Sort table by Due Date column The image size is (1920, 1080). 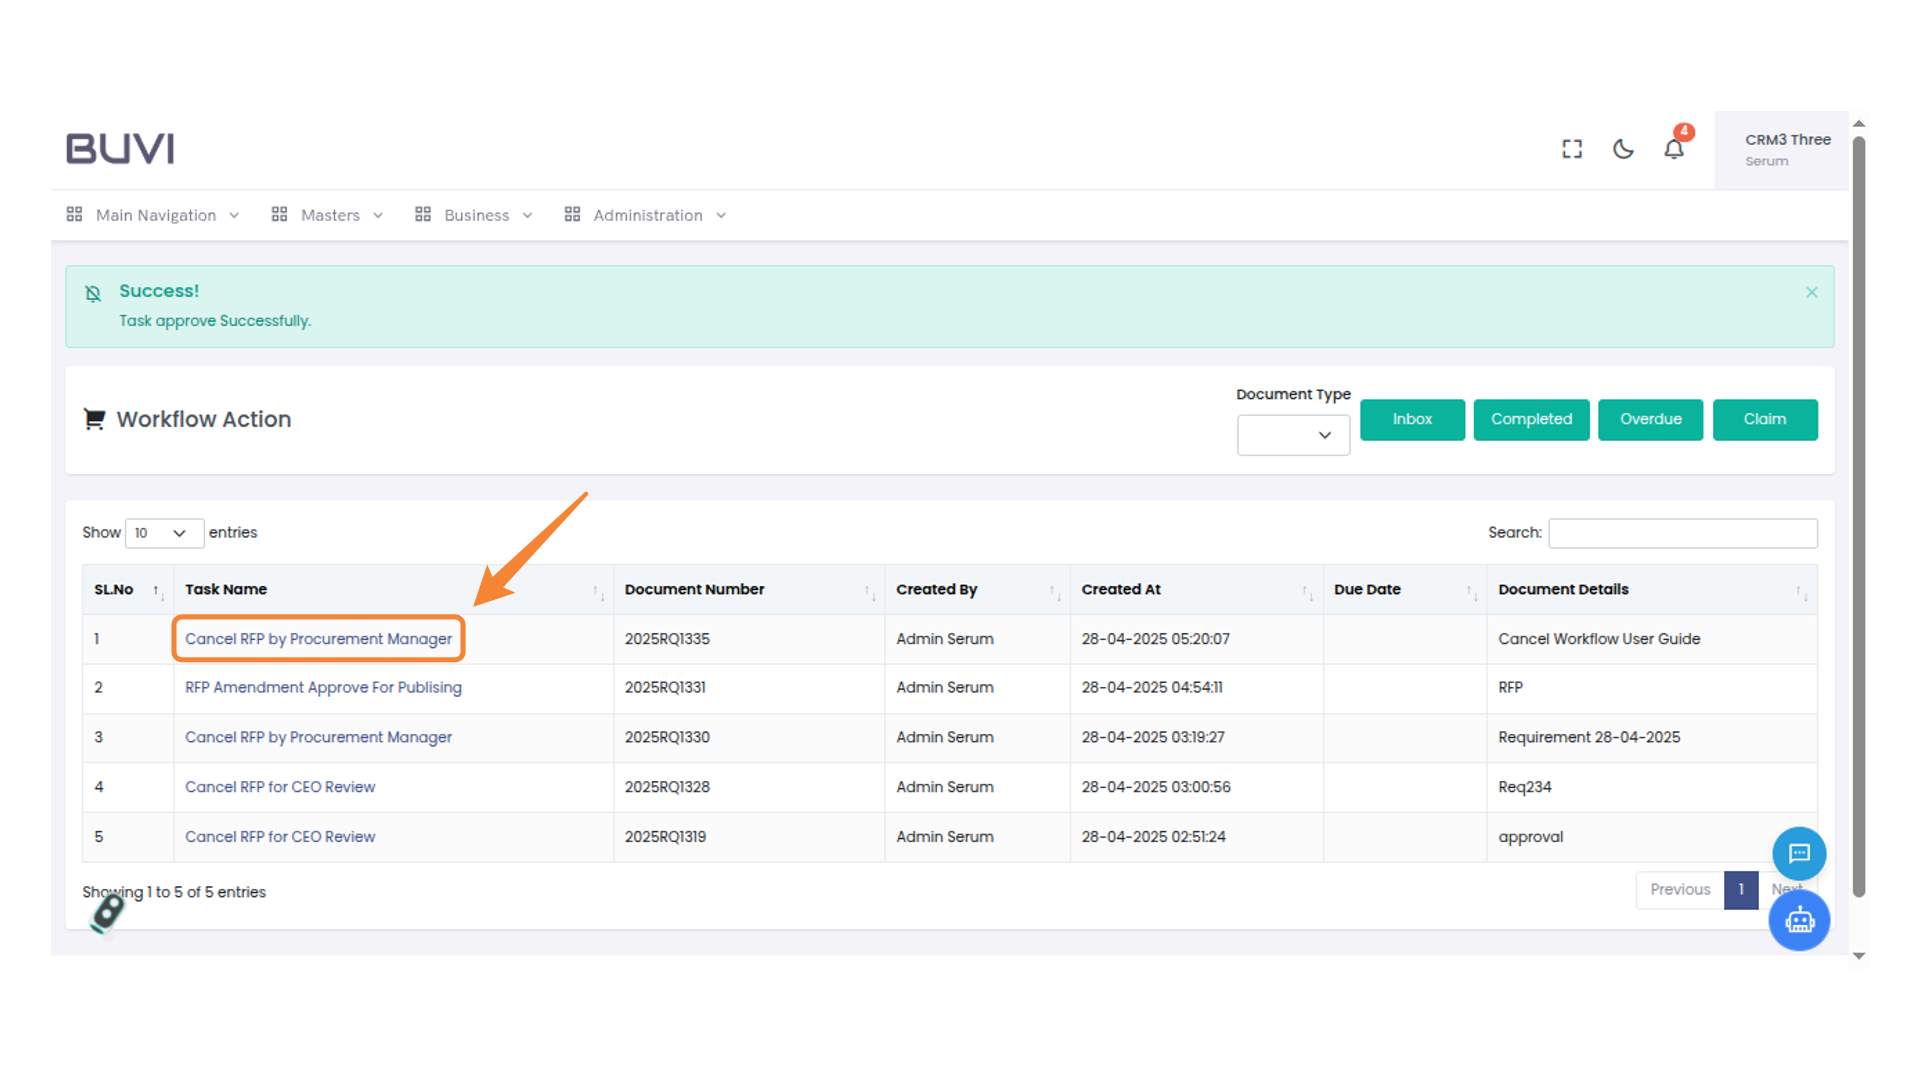pyautogui.click(x=1471, y=591)
